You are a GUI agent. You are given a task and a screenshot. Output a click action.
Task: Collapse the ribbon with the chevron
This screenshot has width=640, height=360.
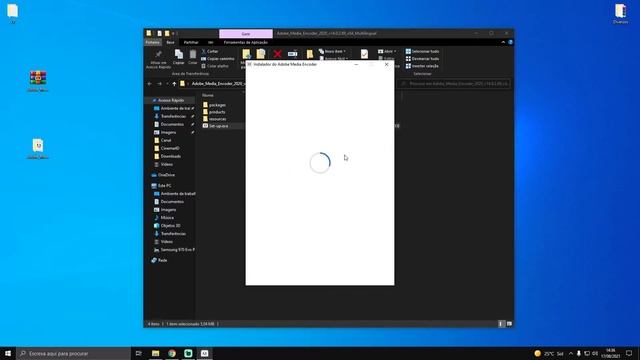[503, 42]
